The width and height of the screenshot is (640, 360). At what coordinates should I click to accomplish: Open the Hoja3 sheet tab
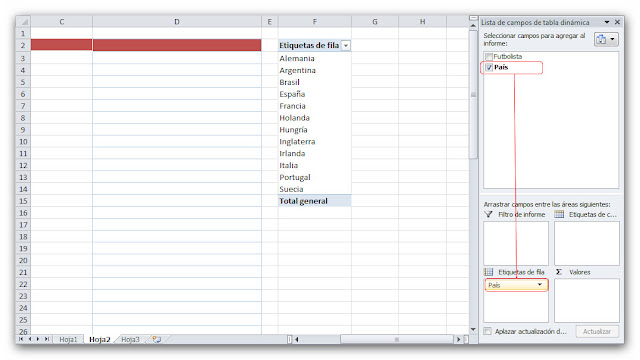click(130, 339)
